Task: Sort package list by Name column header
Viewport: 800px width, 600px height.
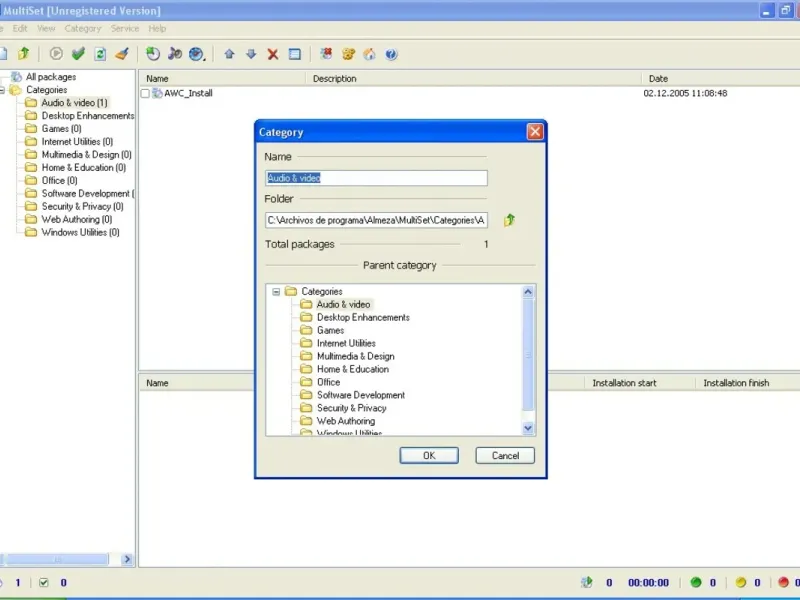Action: point(222,79)
